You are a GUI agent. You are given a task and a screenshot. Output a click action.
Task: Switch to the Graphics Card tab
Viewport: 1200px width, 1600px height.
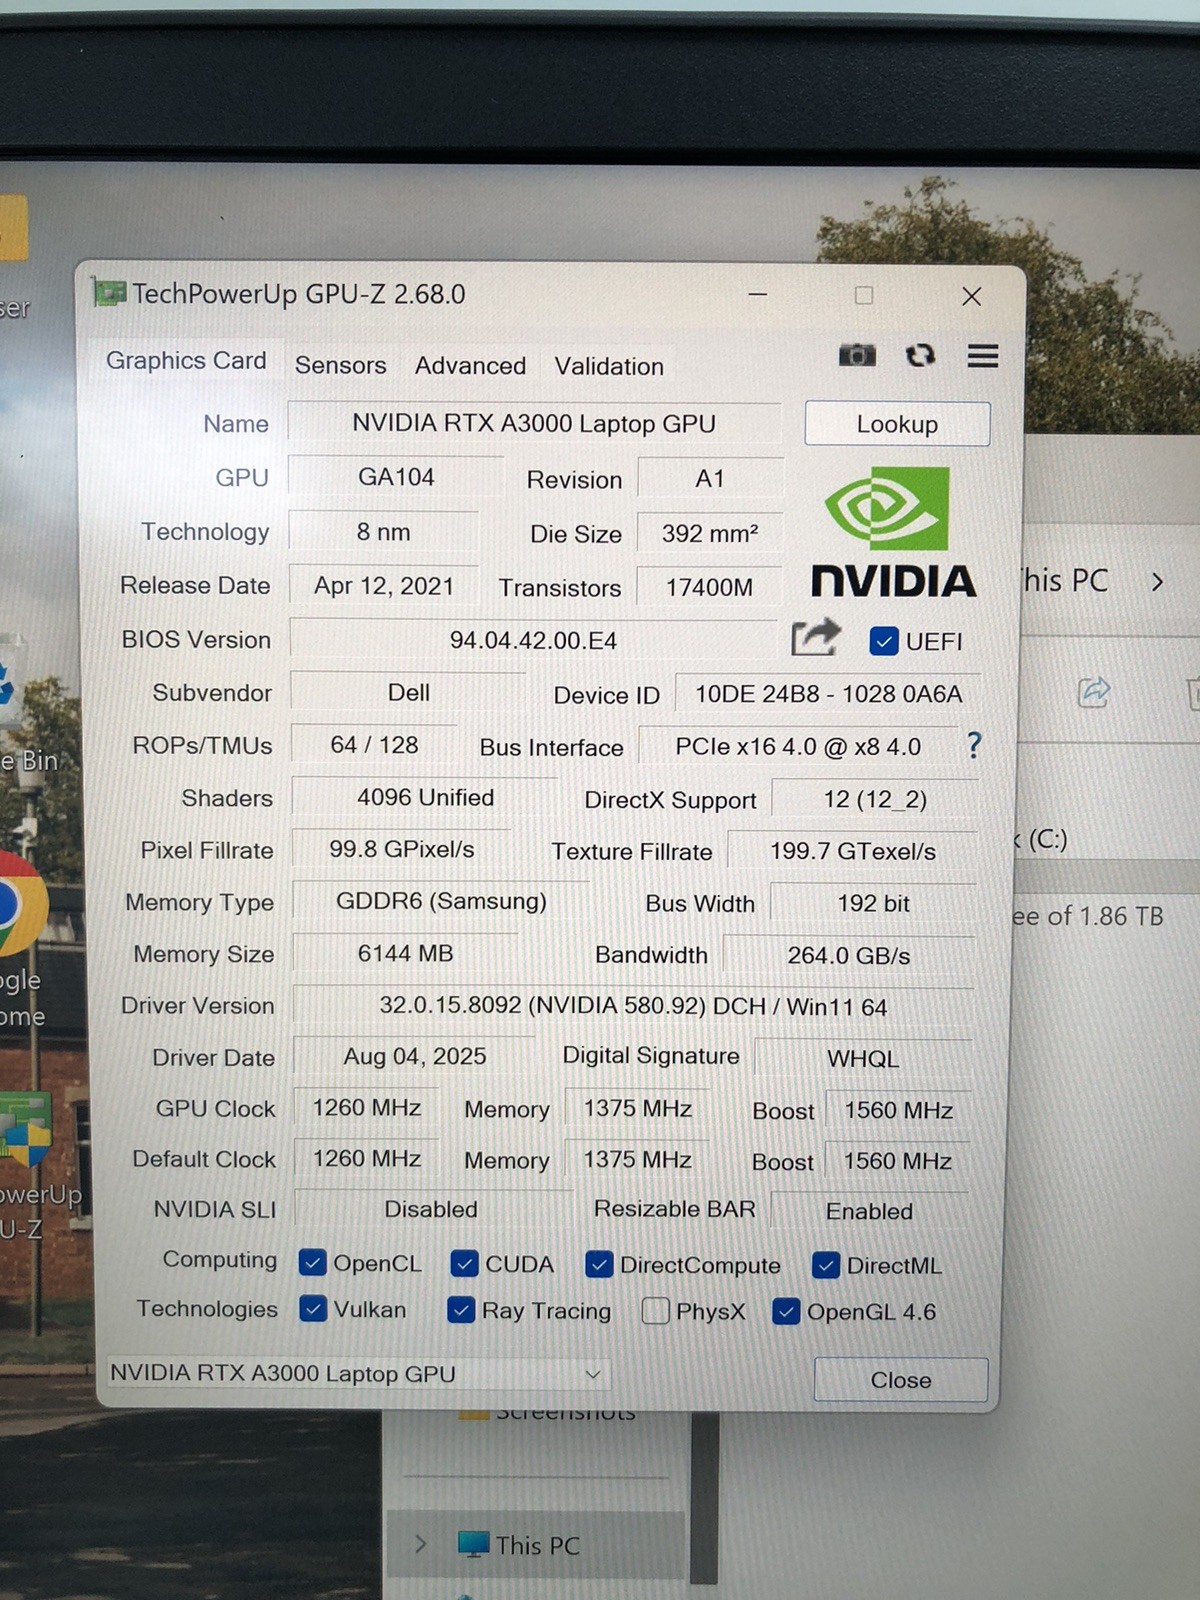tap(186, 360)
